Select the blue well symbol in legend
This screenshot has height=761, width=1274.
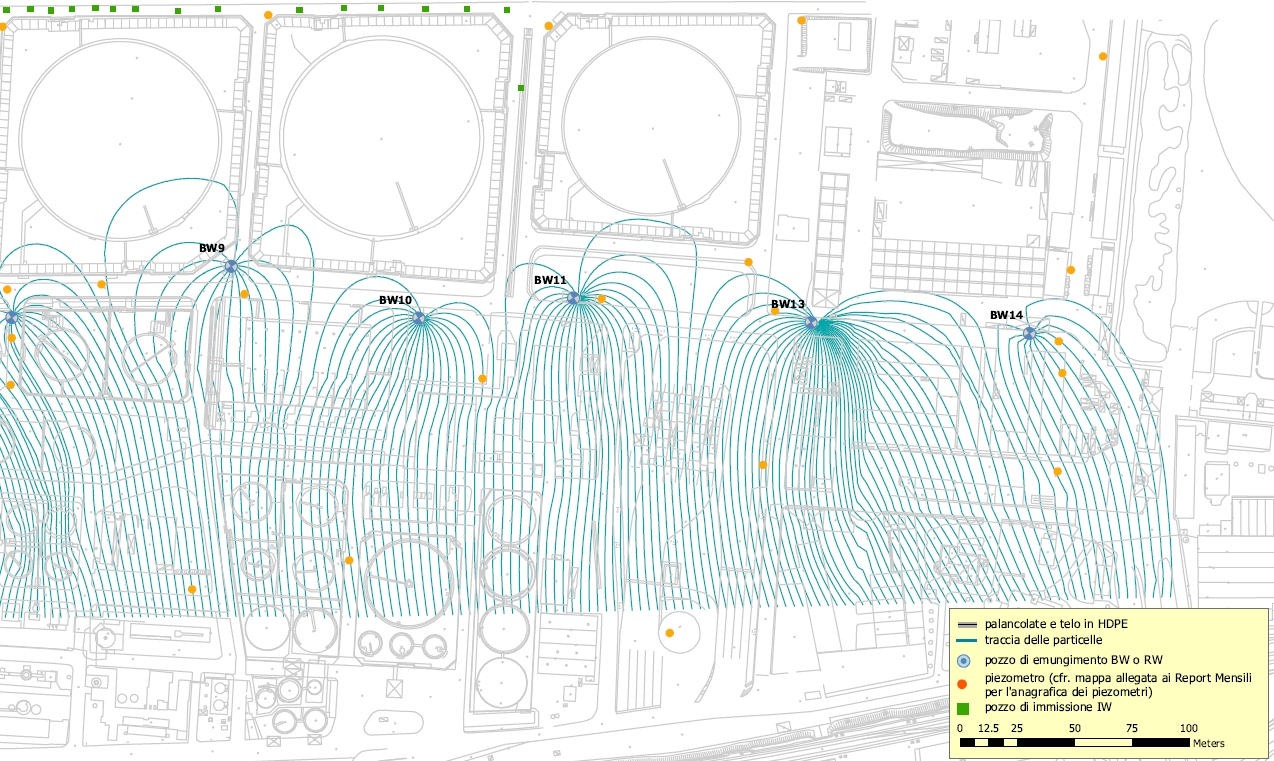(965, 661)
